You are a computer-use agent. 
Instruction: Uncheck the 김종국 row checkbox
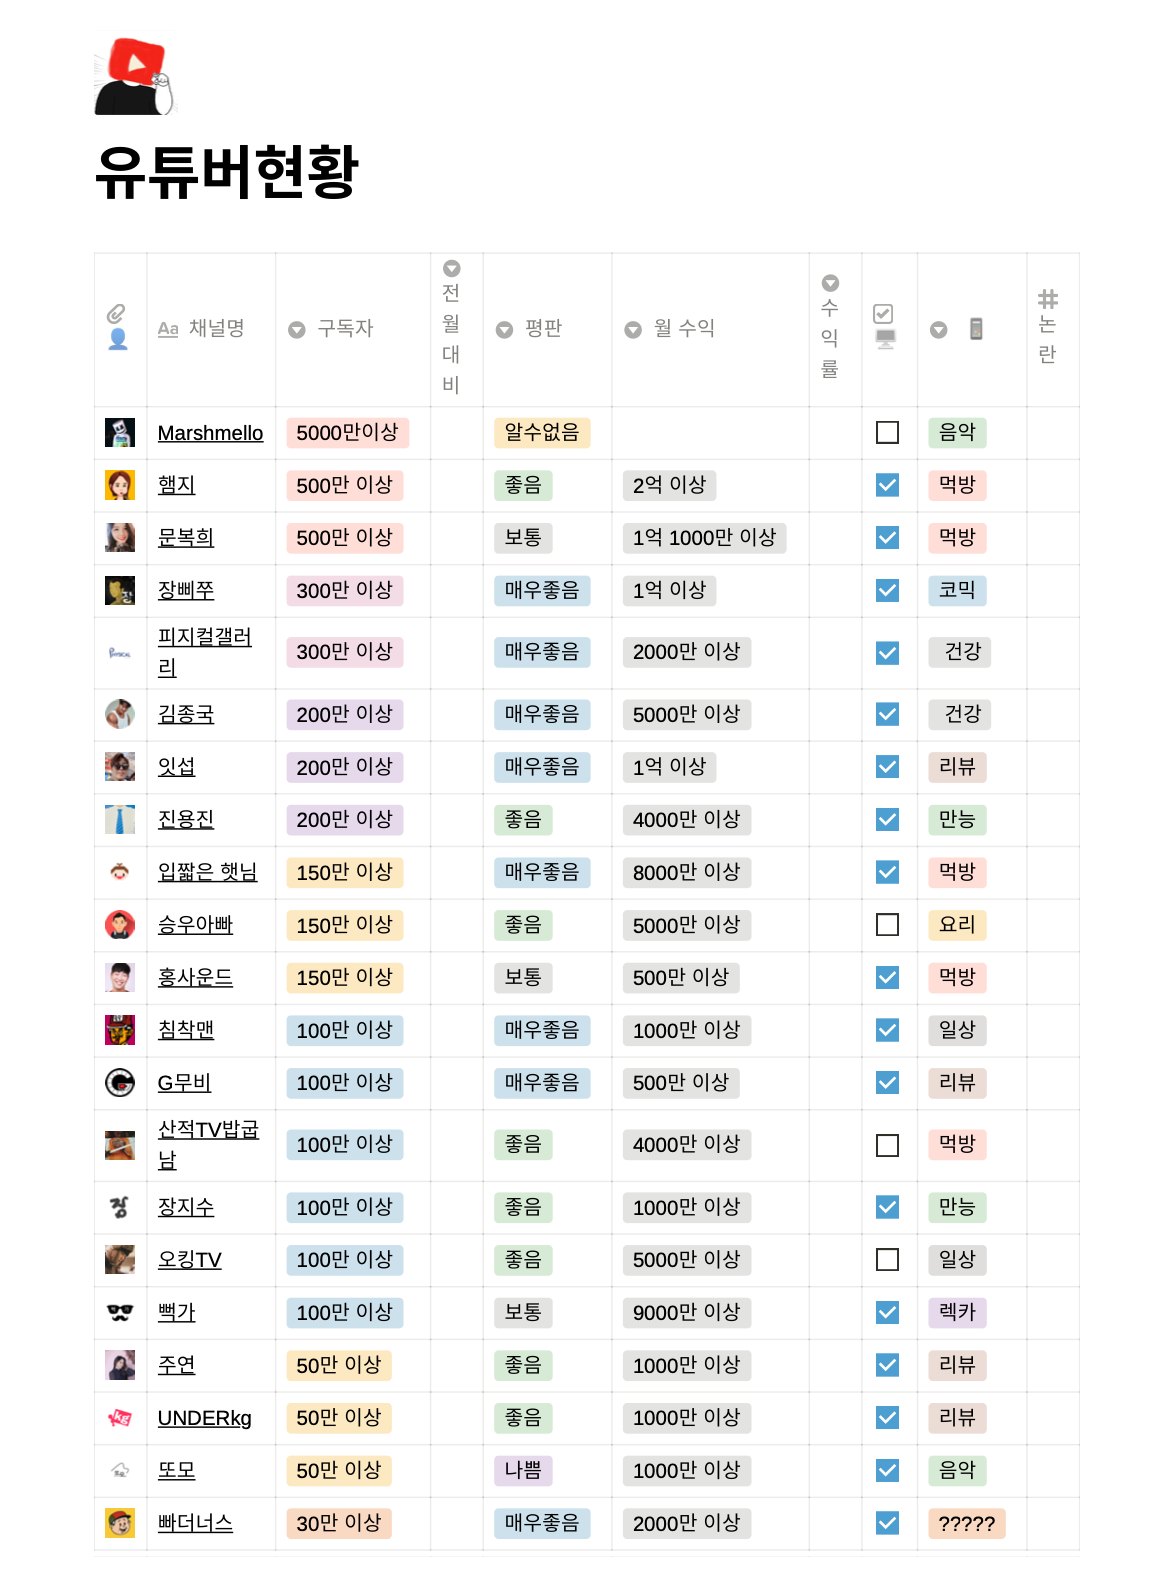click(x=887, y=714)
